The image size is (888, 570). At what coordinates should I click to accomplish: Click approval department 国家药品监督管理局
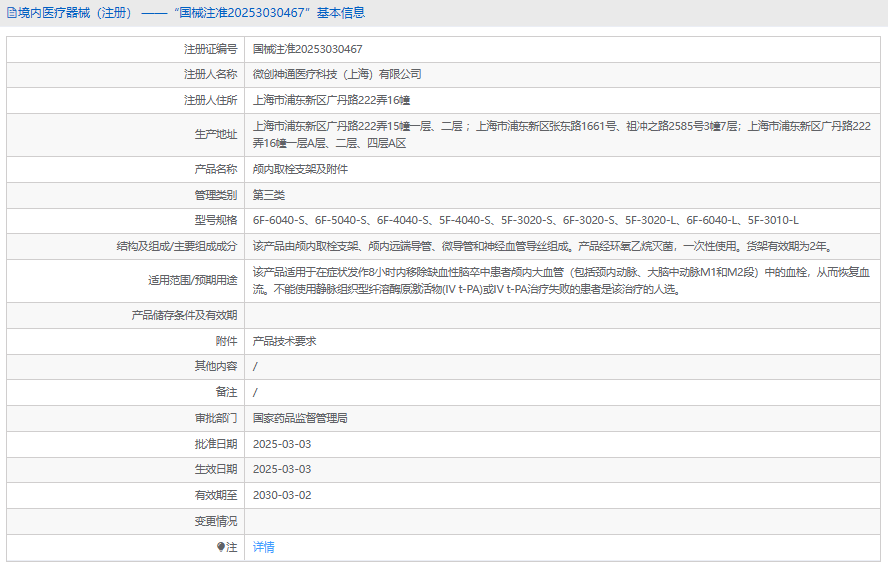299,418
